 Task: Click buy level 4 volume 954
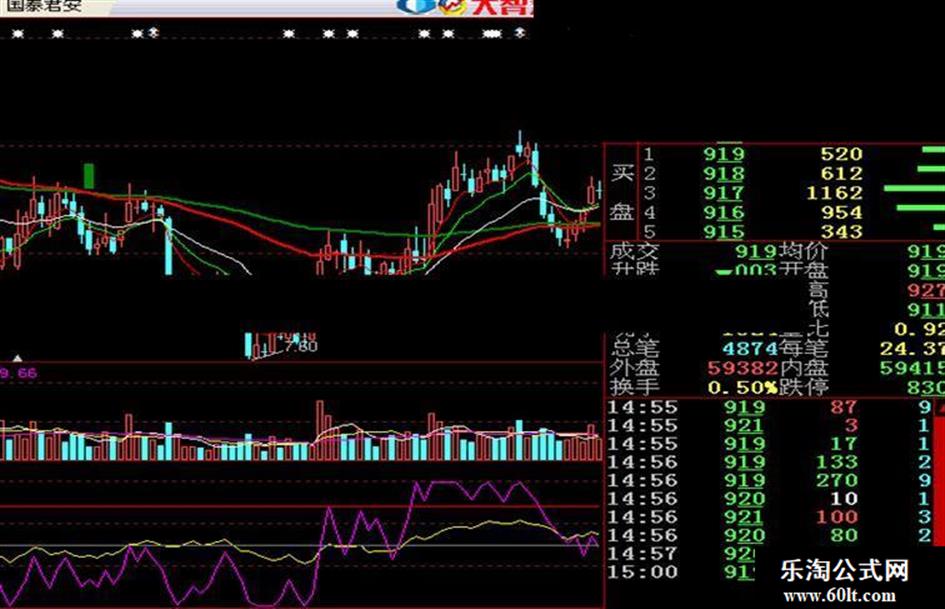tap(841, 212)
